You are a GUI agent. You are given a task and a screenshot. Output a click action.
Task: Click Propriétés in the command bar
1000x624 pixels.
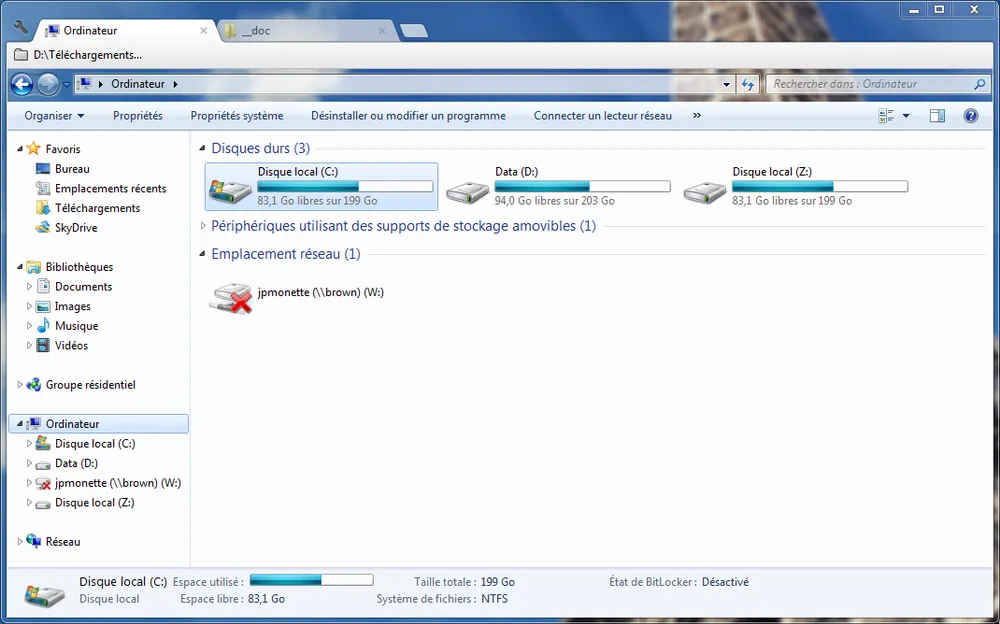tap(138, 115)
